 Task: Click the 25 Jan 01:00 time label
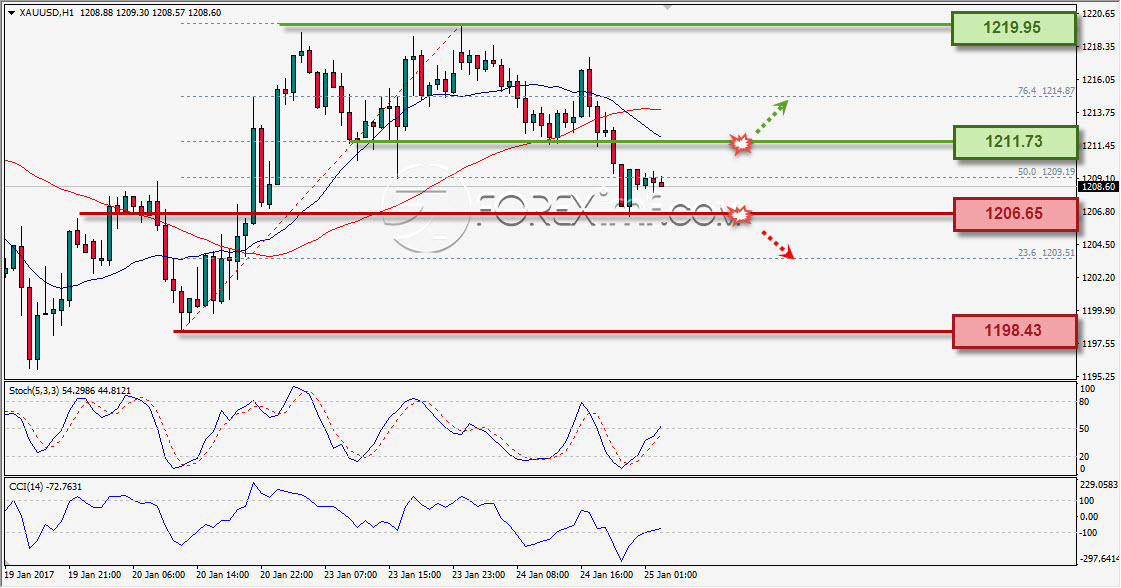click(x=670, y=574)
